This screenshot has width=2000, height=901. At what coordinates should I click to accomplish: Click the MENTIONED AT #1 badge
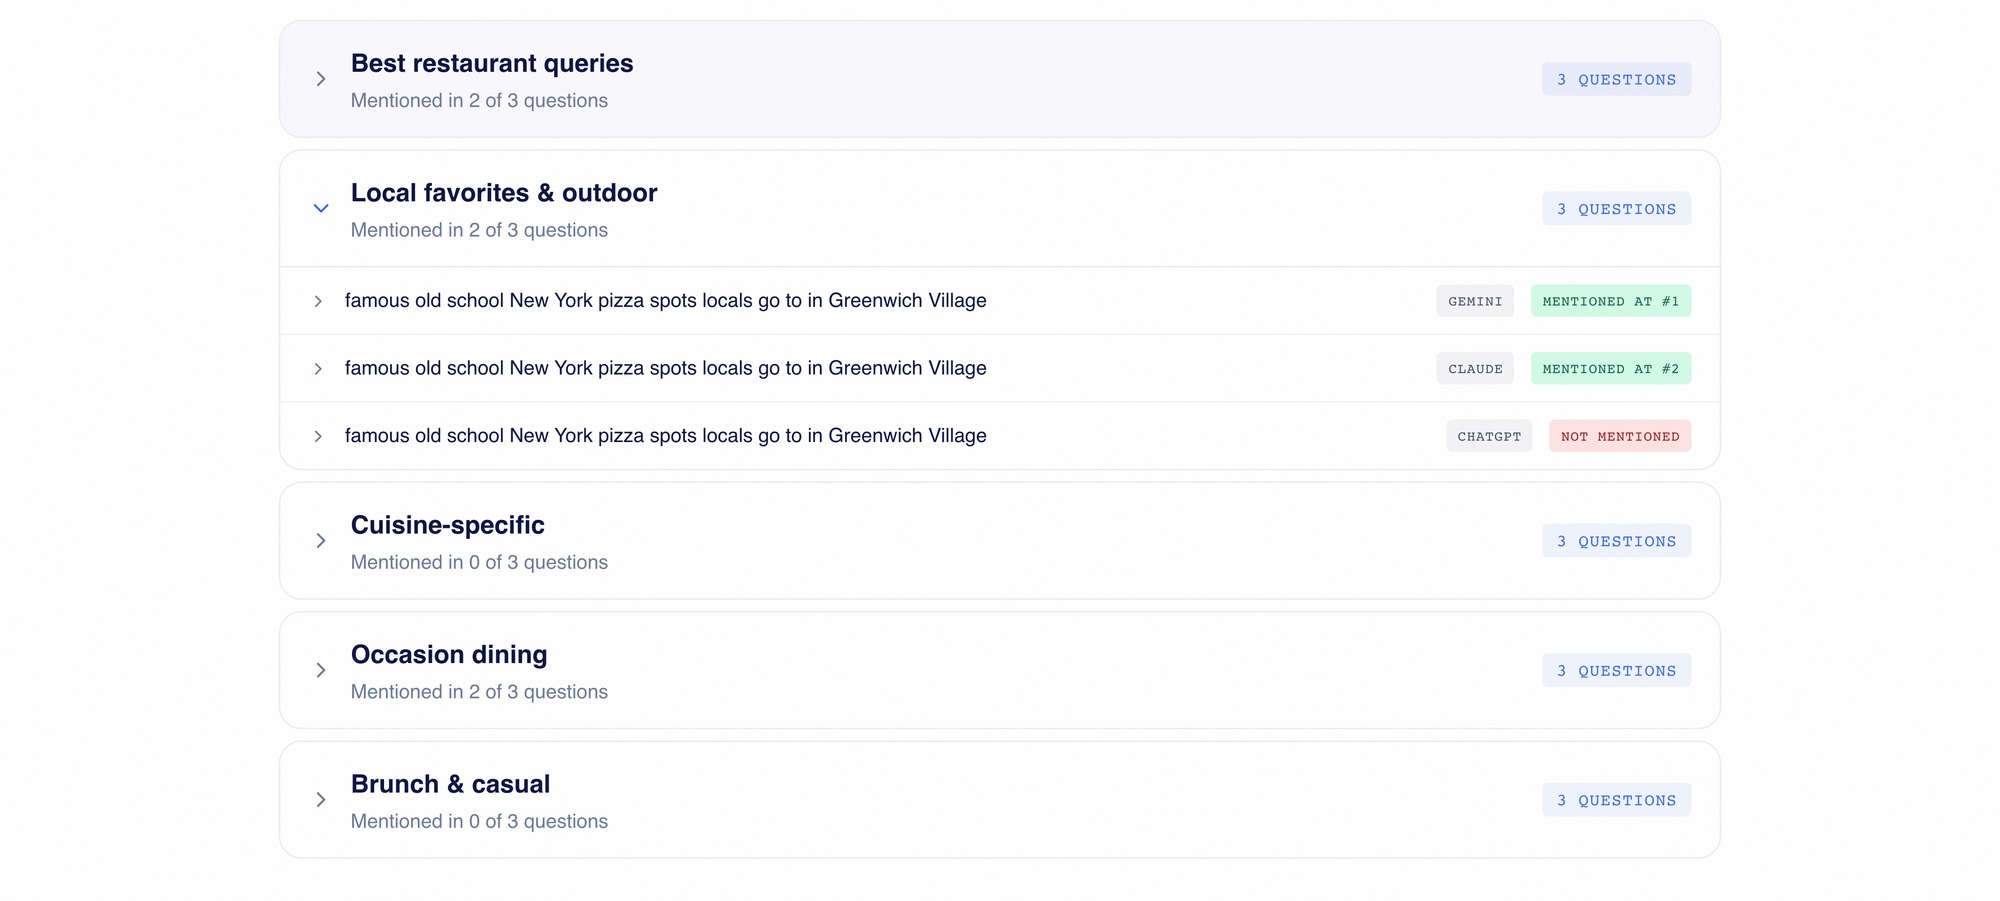pyautogui.click(x=1611, y=301)
